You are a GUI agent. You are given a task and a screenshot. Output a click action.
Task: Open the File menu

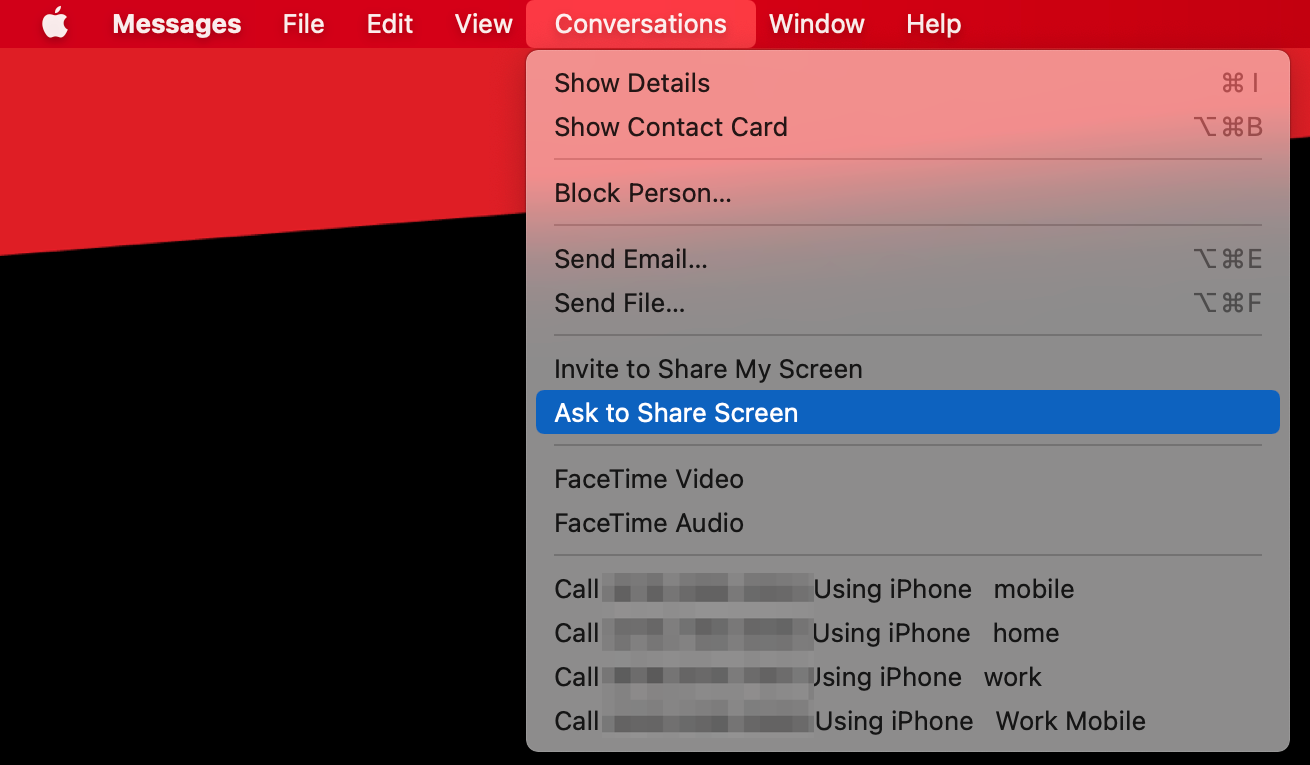pos(303,24)
